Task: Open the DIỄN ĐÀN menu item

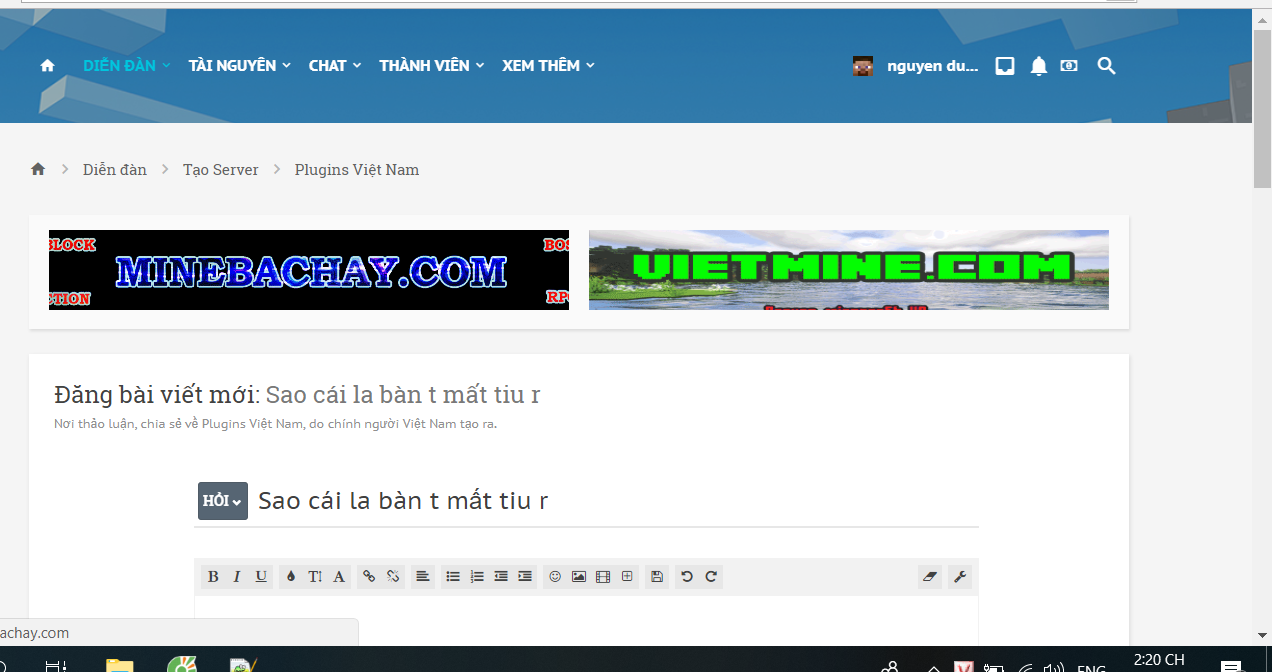Action: click(x=118, y=65)
